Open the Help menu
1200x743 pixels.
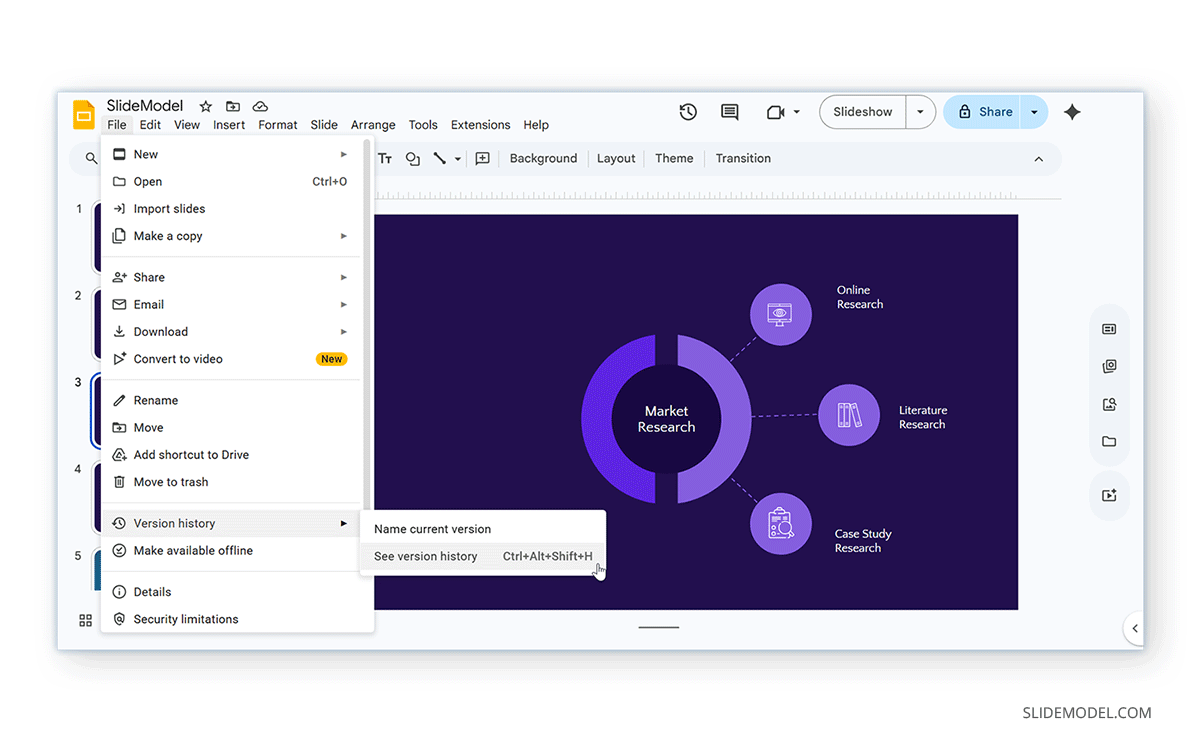point(536,125)
